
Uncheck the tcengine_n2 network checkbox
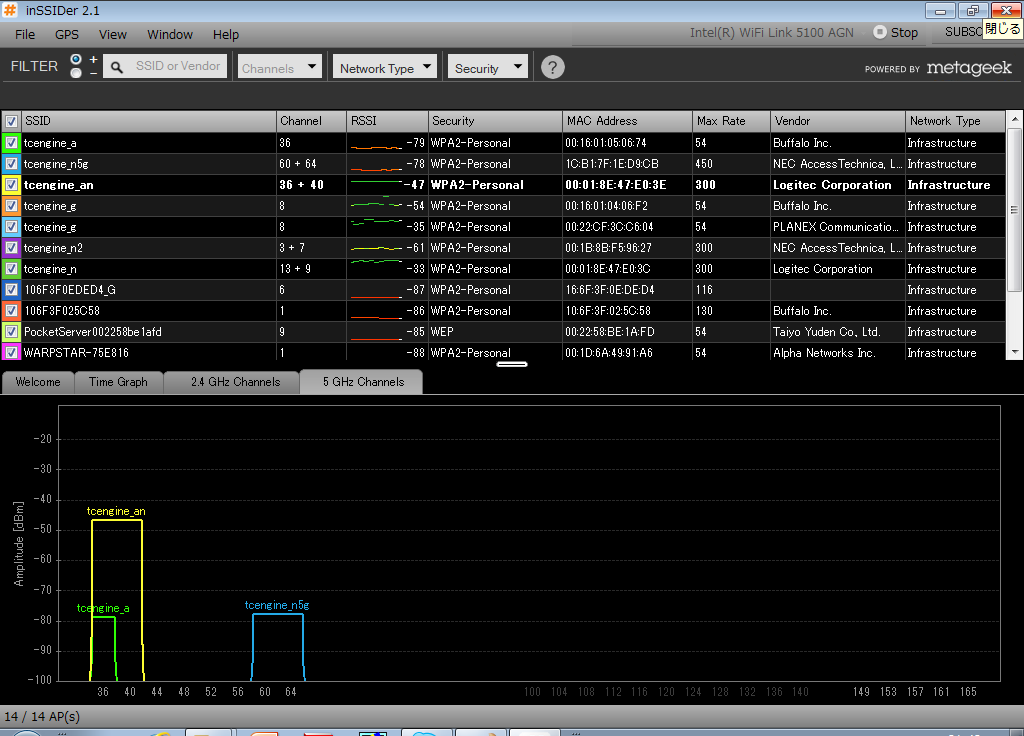pyautogui.click(x=11, y=248)
